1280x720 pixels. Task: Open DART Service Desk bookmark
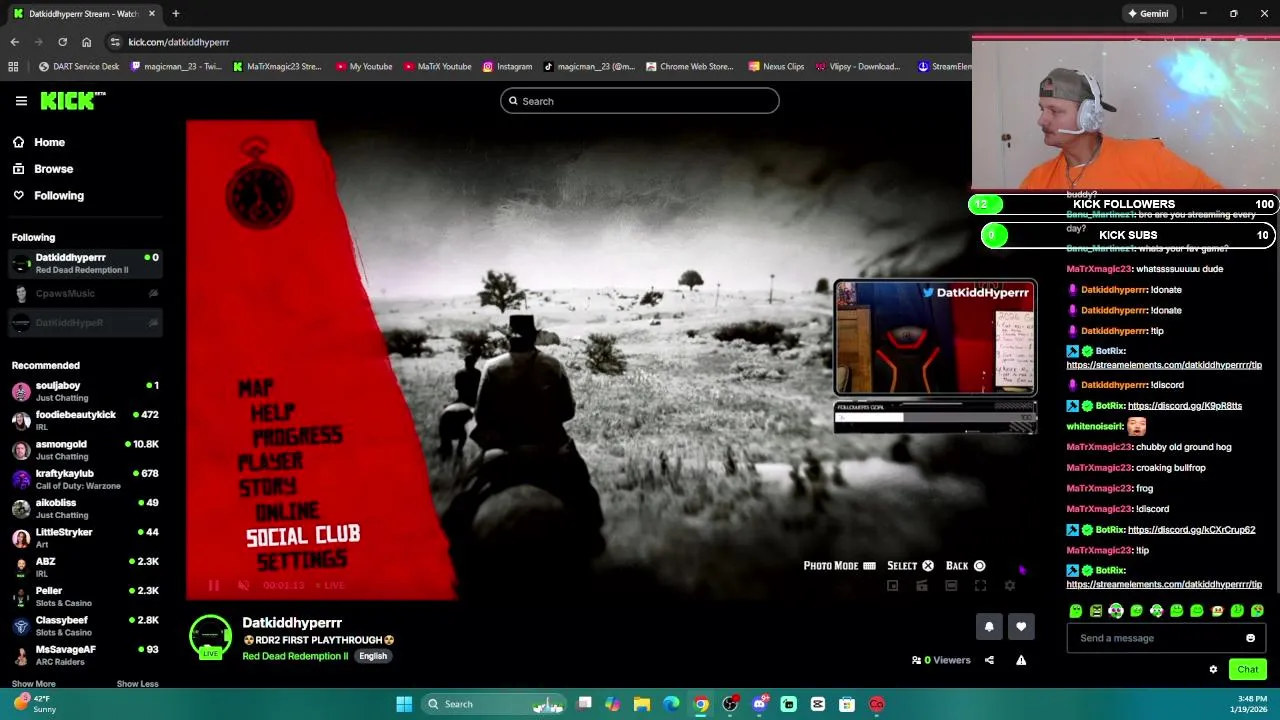pyautogui.click(x=78, y=67)
